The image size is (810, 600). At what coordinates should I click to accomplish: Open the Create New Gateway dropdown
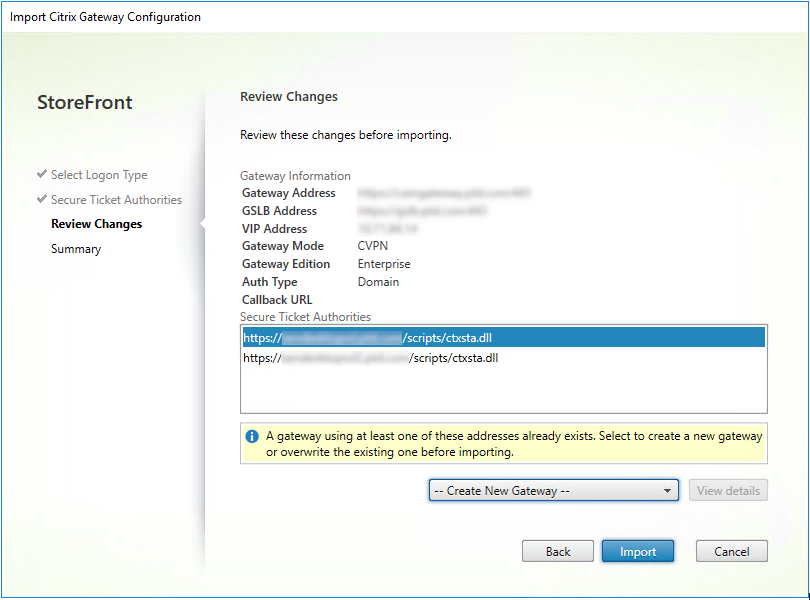pos(553,490)
